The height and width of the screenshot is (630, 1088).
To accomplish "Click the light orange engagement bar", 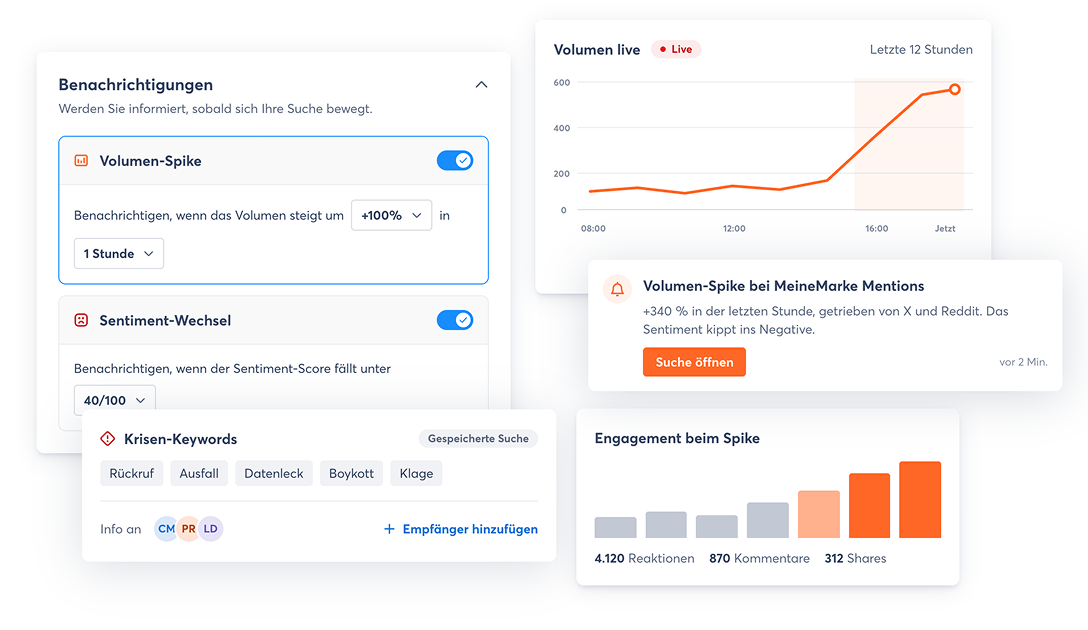I will click(819, 514).
